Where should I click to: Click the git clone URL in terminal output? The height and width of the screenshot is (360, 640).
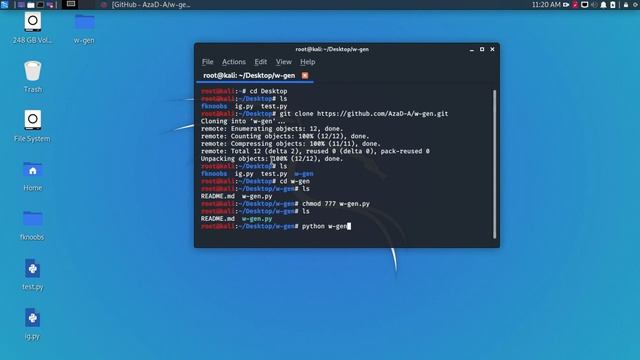tap(382, 114)
